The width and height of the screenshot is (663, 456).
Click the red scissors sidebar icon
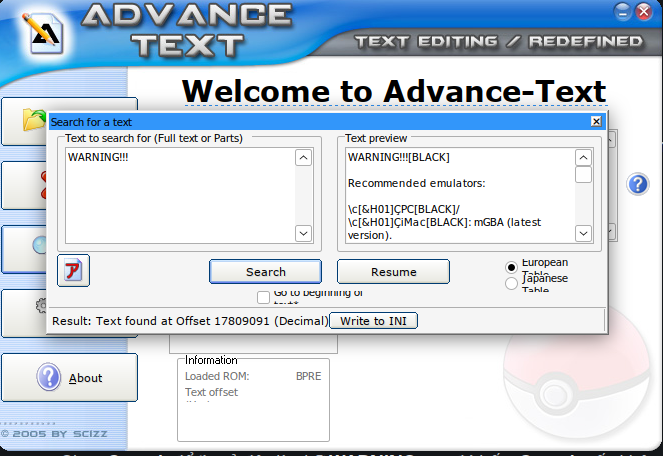click(x=44, y=185)
